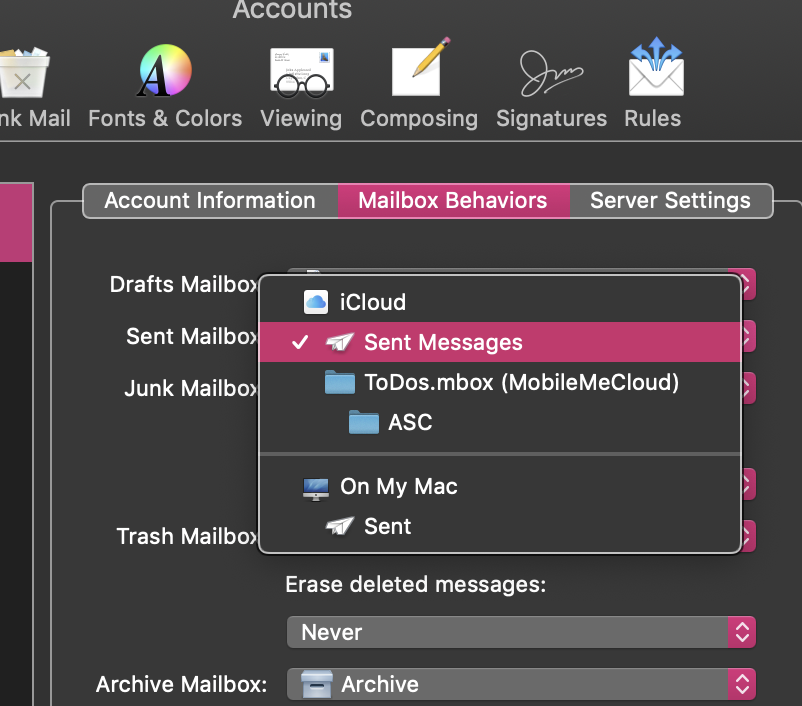Click the Composing pencil icon
802x706 pixels.
click(x=418, y=70)
